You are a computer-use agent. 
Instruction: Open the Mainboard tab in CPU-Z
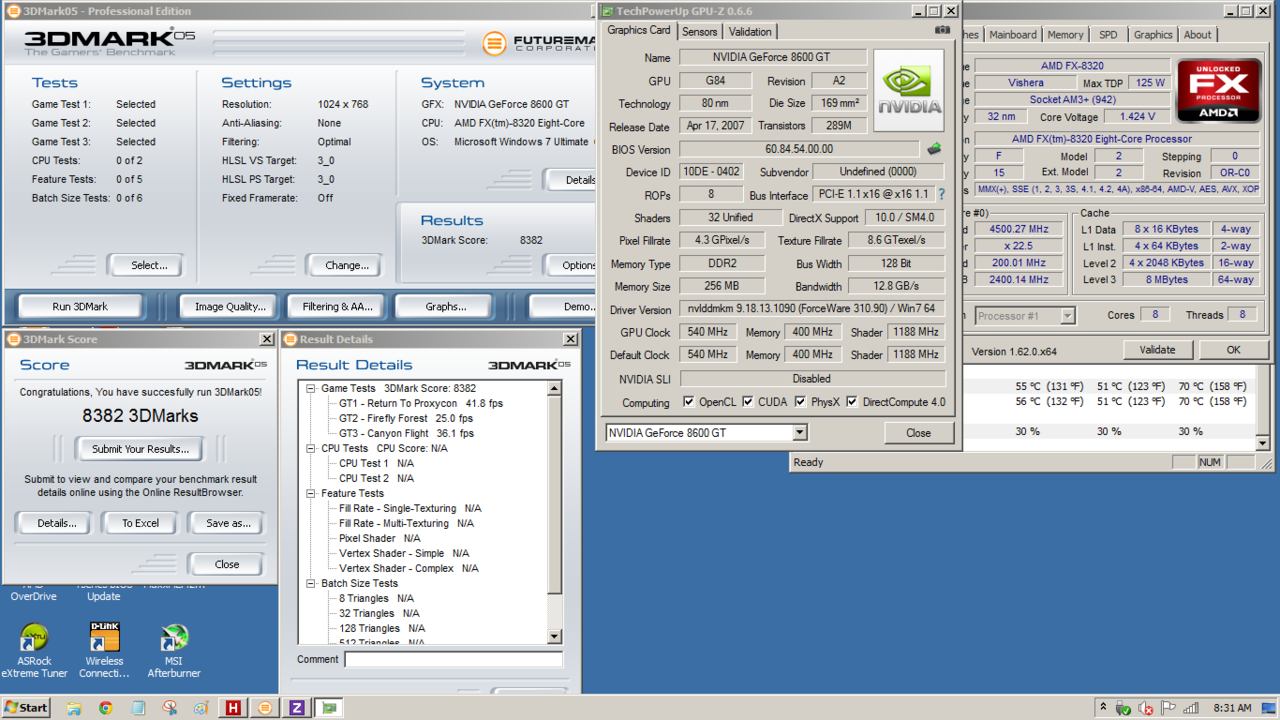[1013, 34]
